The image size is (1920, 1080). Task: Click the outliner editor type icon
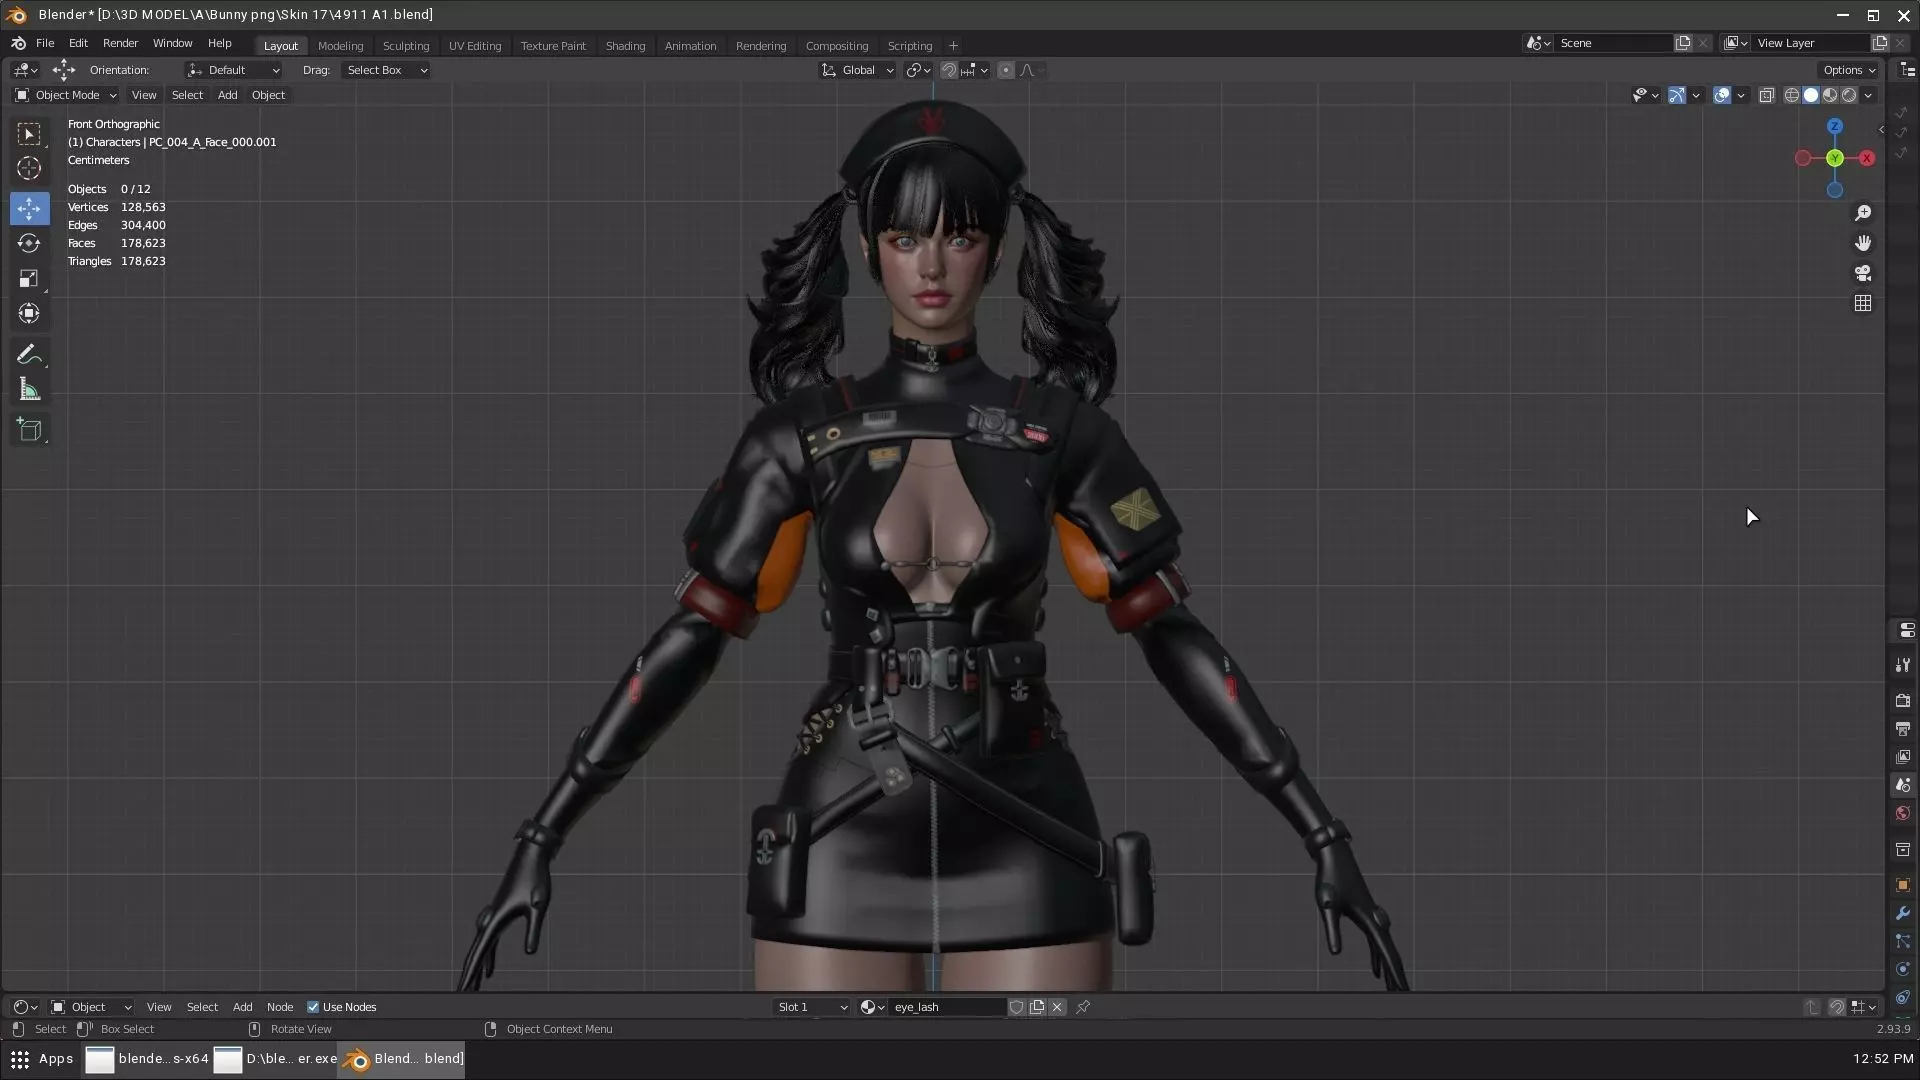coord(1907,70)
